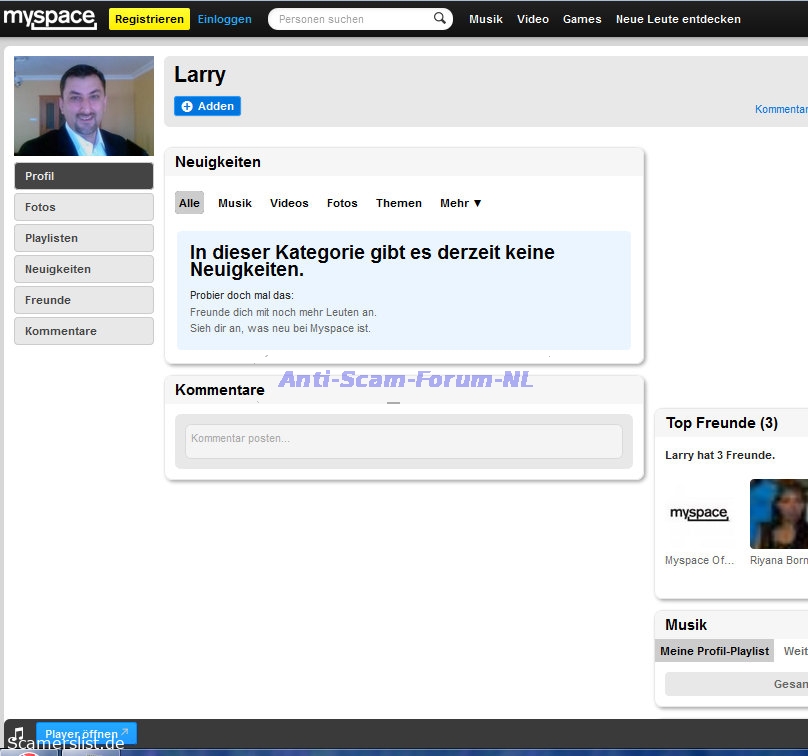Image resolution: width=808 pixels, height=756 pixels.
Task: Focus the Personen suchen search field
Action: click(350, 19)
